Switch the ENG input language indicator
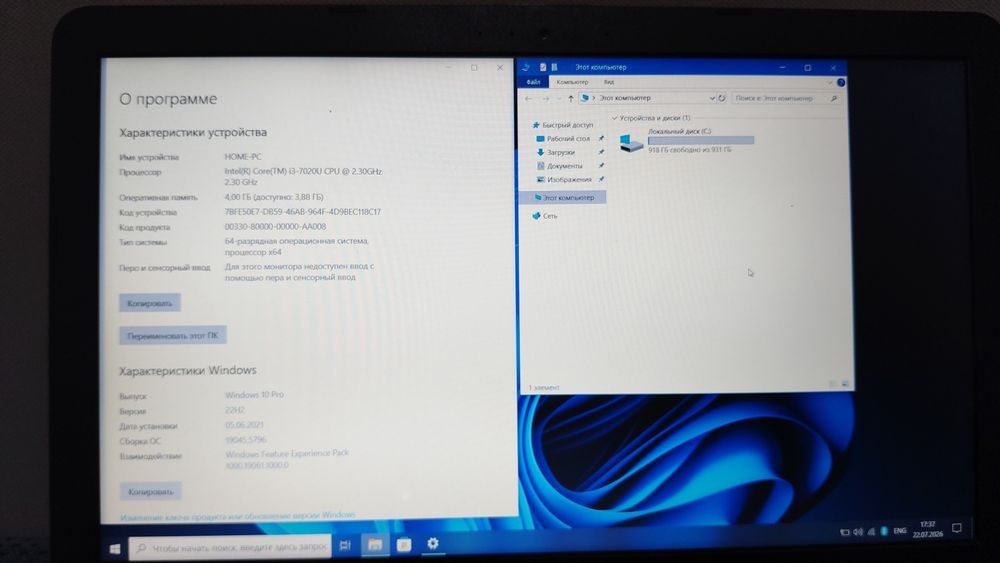The image size is (1000, 563). tap(900, 530)
